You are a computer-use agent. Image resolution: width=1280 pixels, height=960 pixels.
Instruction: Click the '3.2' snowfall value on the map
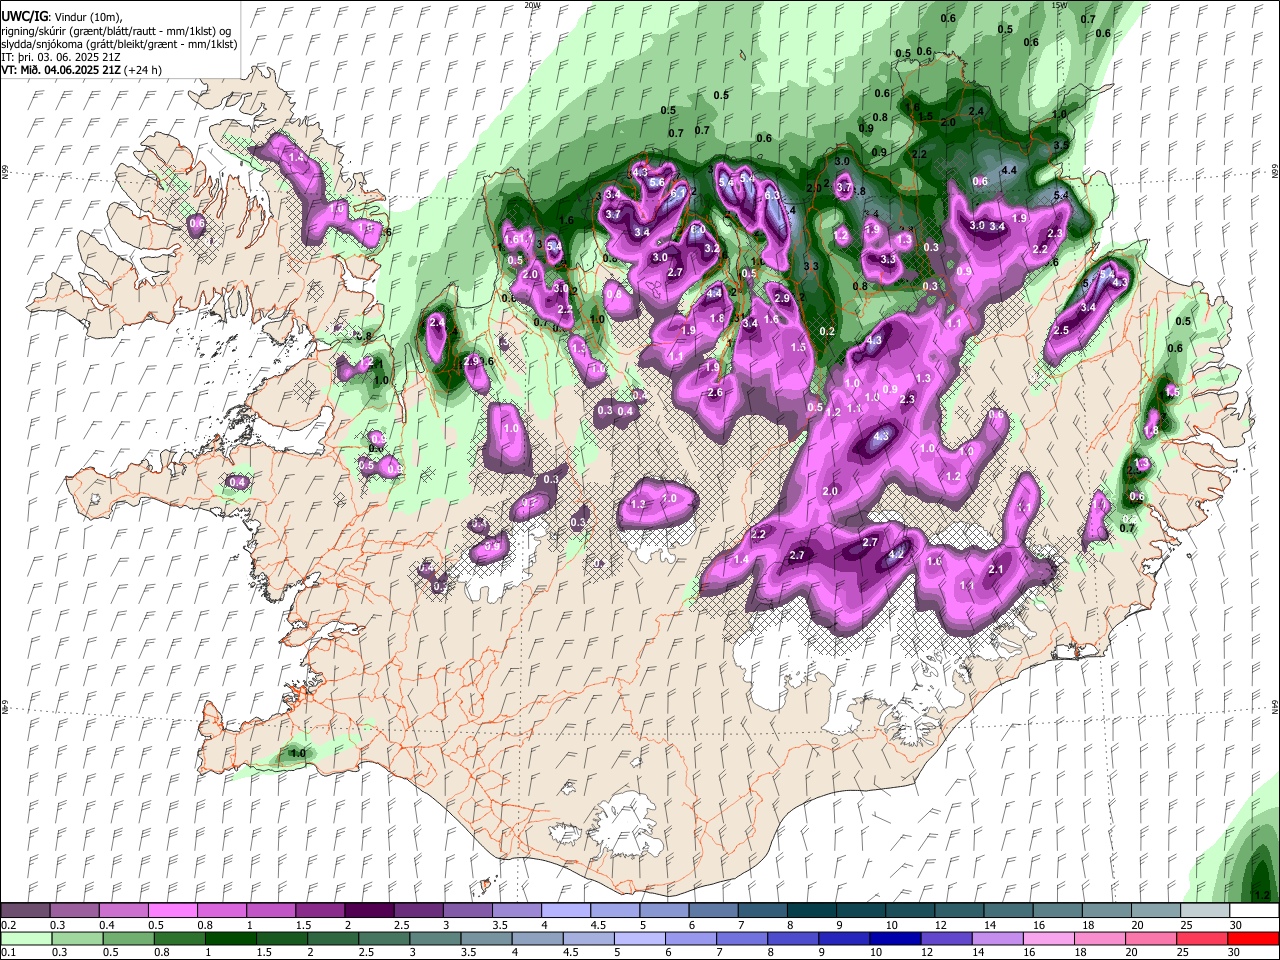(712, 248)
